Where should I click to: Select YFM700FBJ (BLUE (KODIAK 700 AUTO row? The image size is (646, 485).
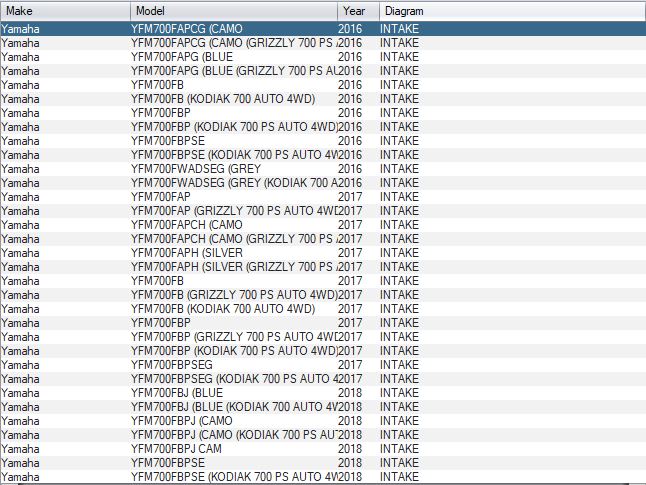[x=323, y=407]
